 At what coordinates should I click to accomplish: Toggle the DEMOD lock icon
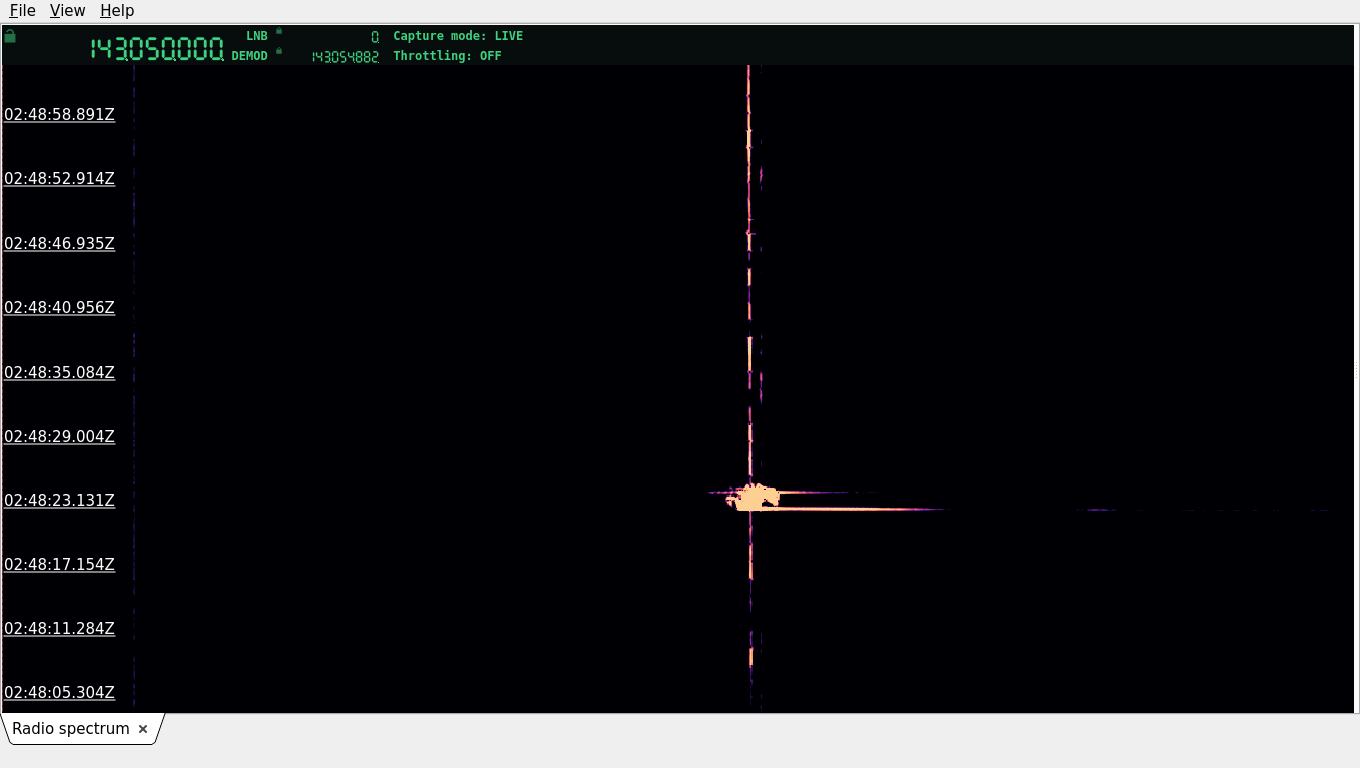279,51
